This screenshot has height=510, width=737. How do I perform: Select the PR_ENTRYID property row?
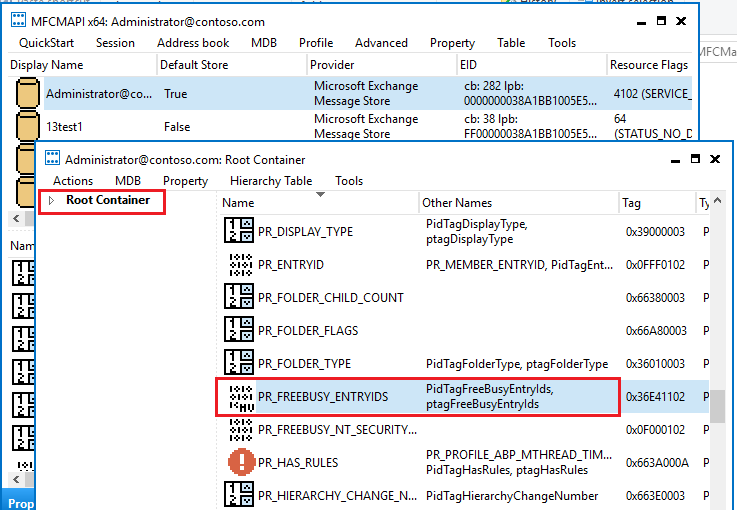pyautogui.click(x=464, y=265)
